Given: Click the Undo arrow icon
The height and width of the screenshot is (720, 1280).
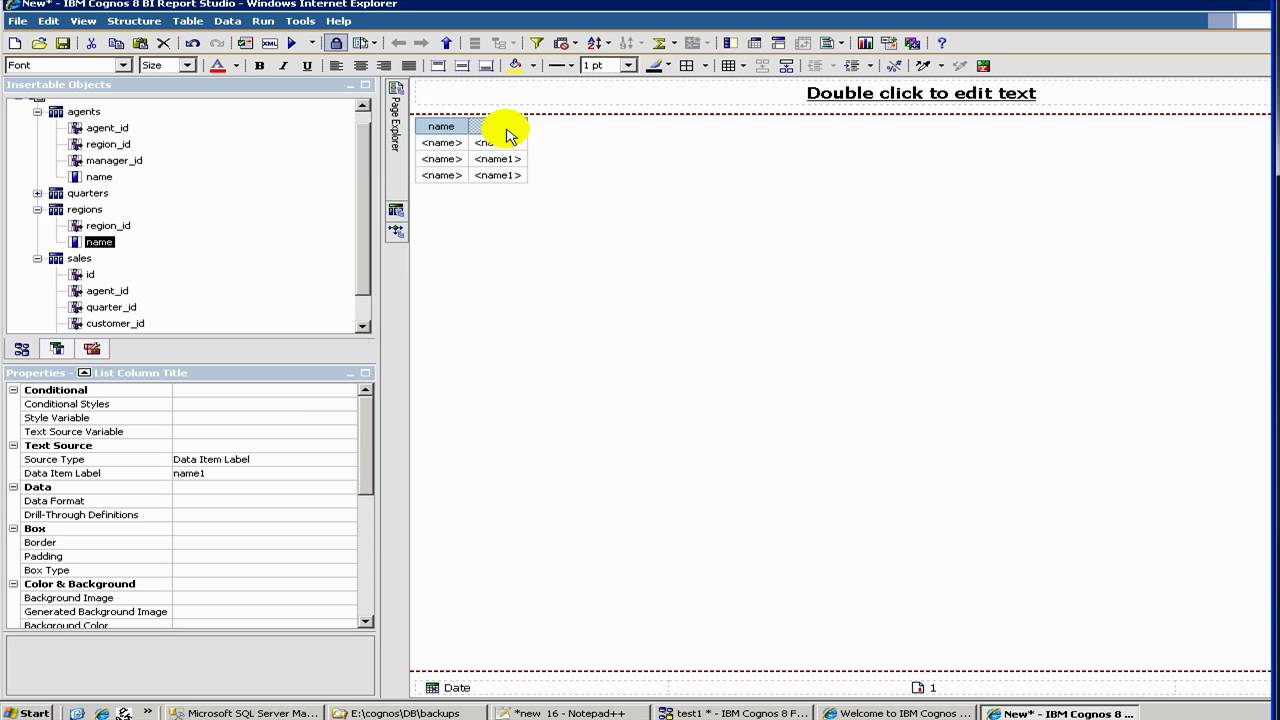Looking at the screenshot, I should click(x=192, y=43).
